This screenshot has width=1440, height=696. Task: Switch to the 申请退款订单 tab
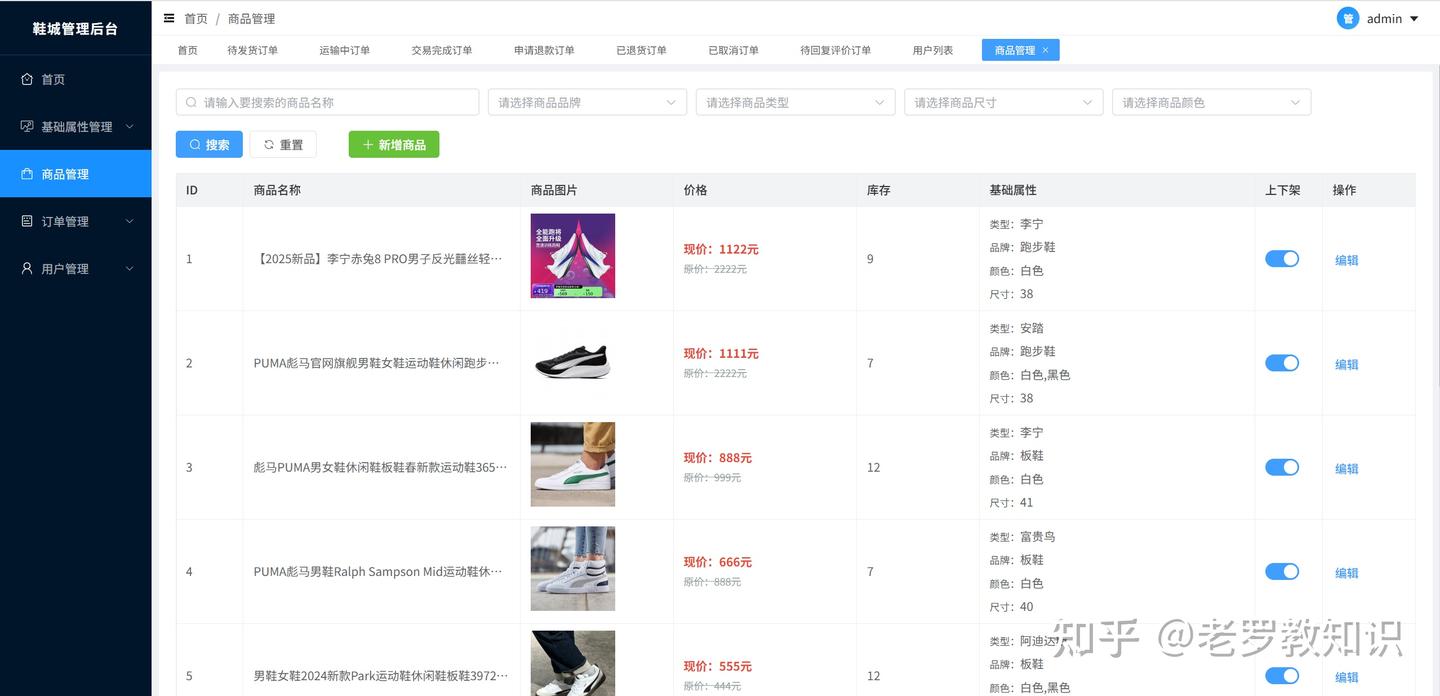coord(544,50)
